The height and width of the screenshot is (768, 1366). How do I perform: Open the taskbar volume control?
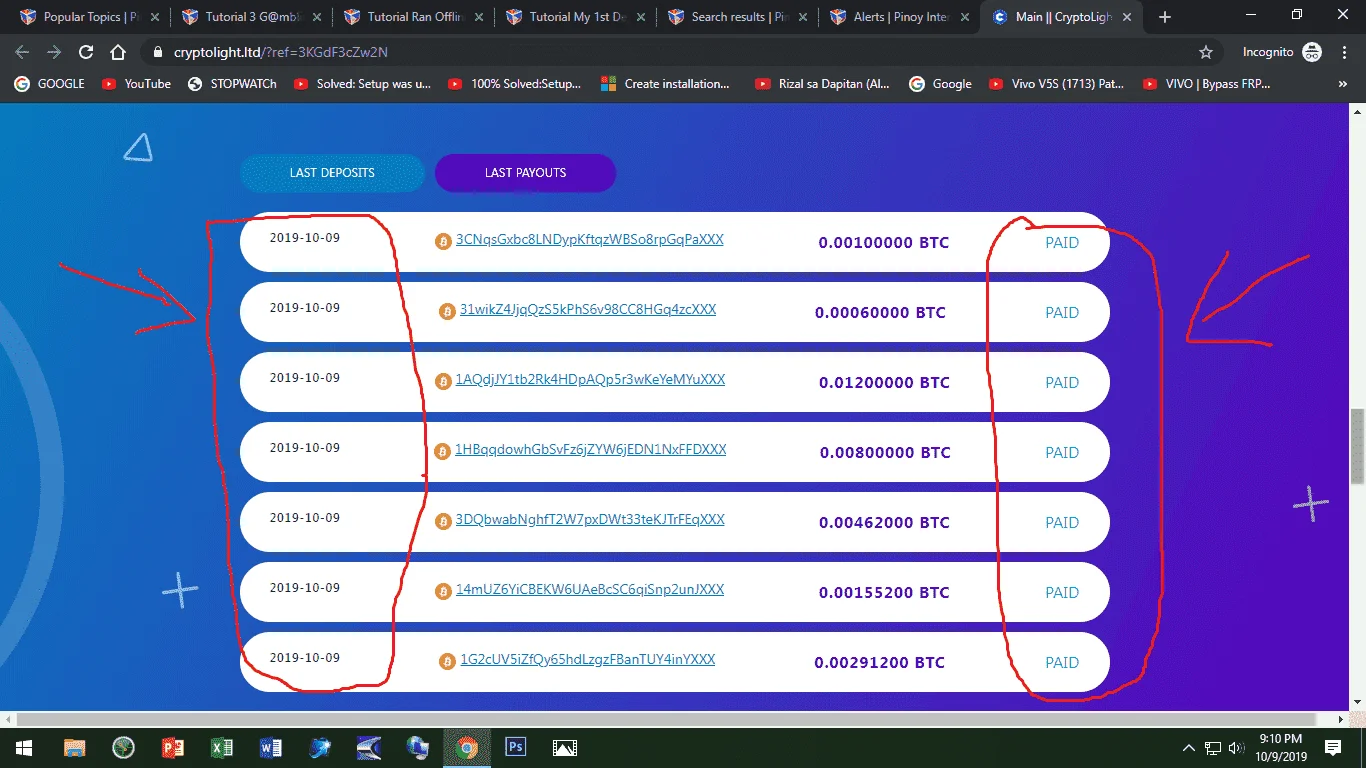click(x=1237, y=747)
